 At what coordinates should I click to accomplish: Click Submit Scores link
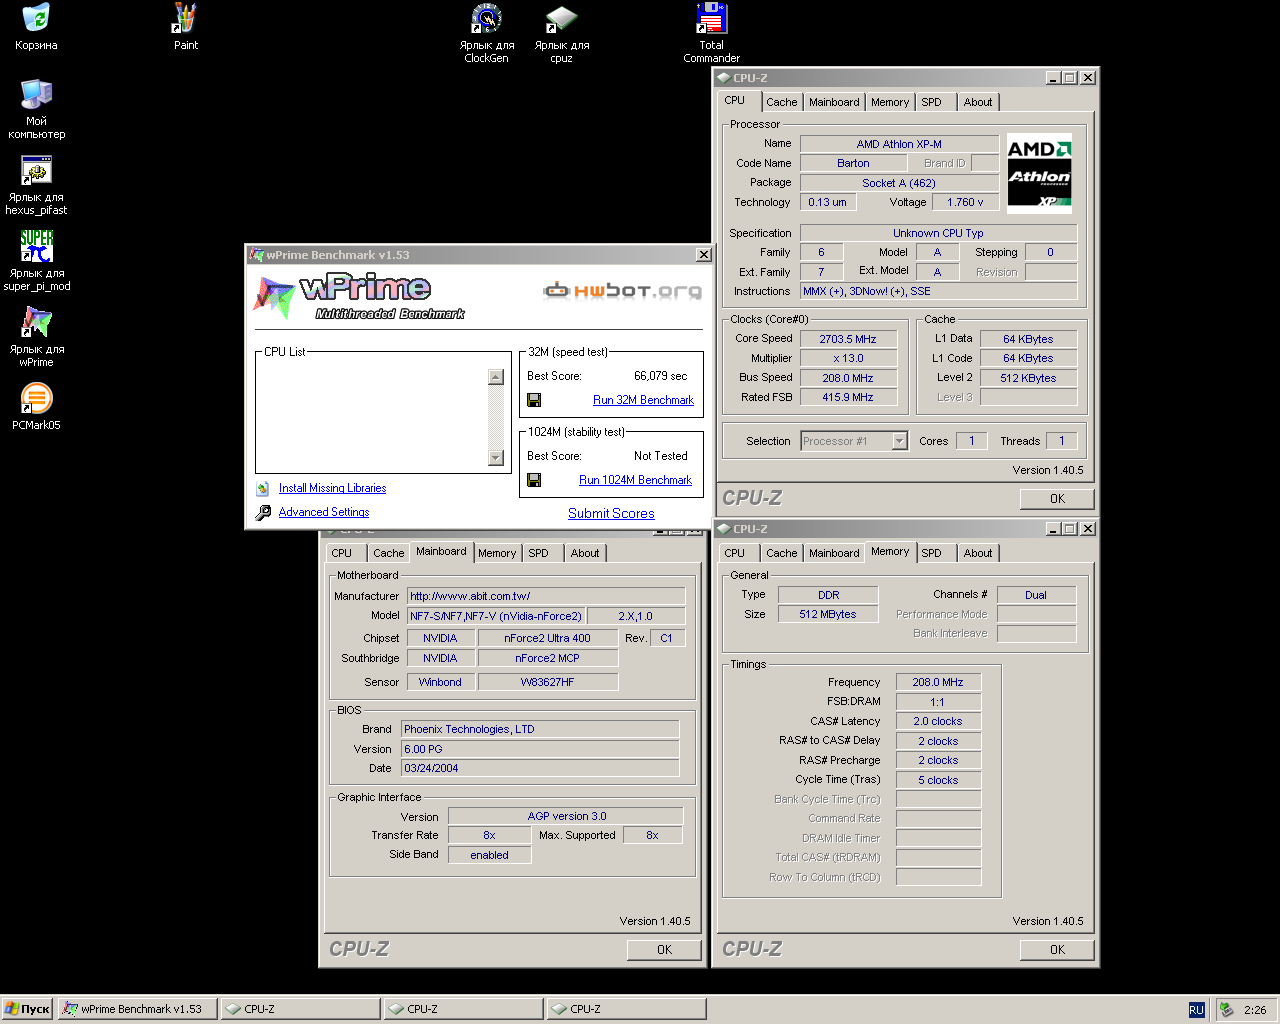tap(611, 513)
